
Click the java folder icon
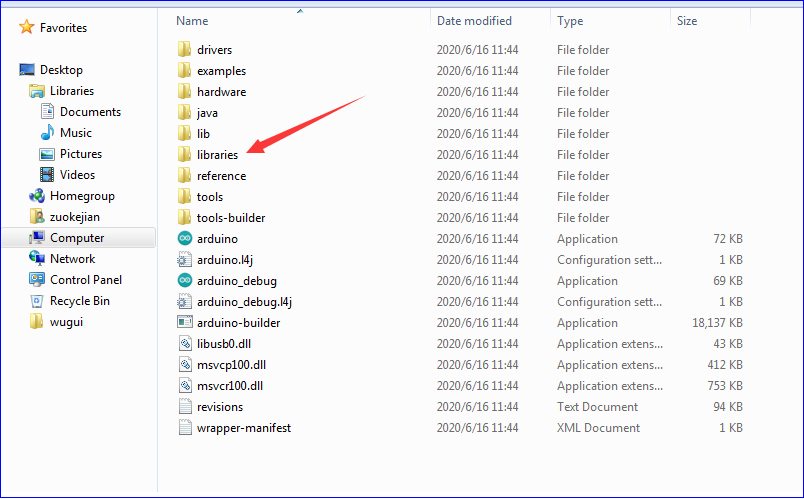click(185, 113)
